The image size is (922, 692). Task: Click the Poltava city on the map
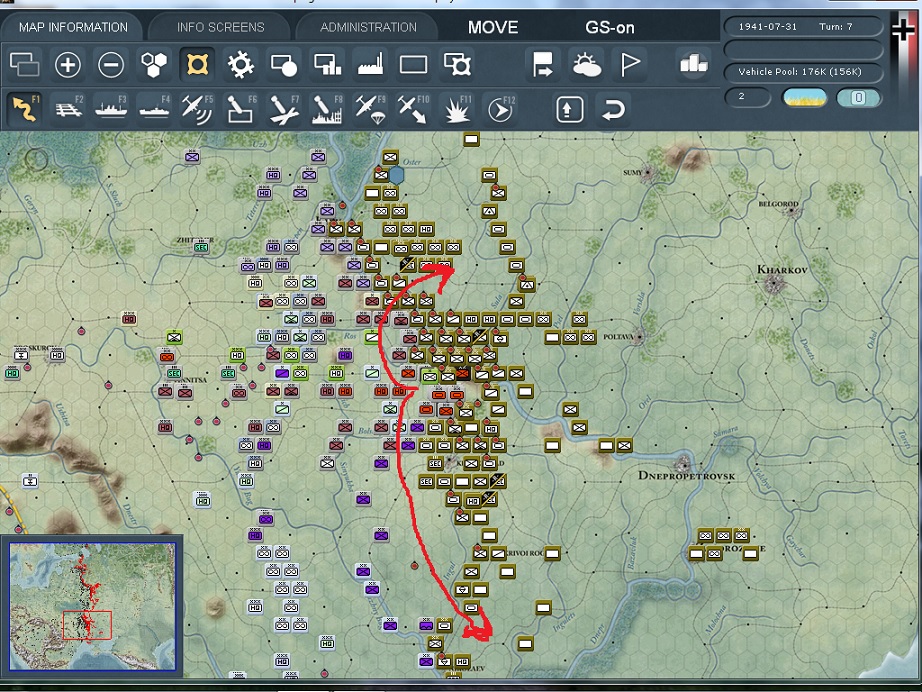coord(640,337)
